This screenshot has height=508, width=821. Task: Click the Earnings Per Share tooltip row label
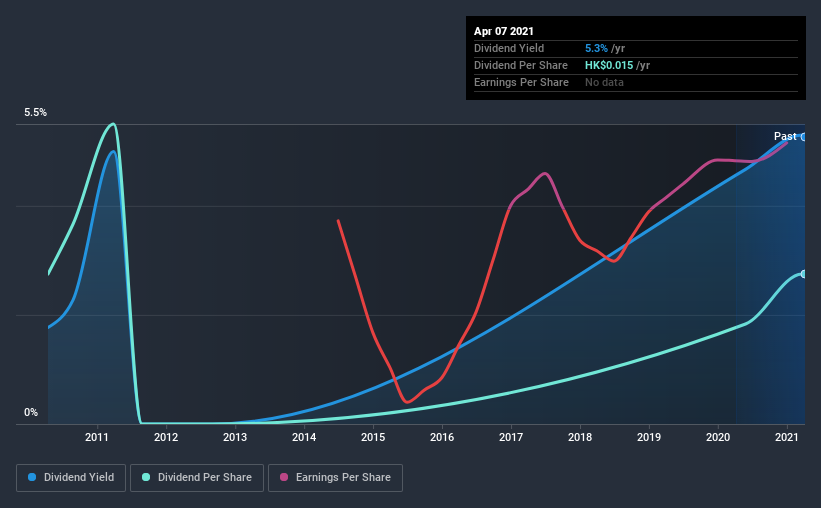521,82
